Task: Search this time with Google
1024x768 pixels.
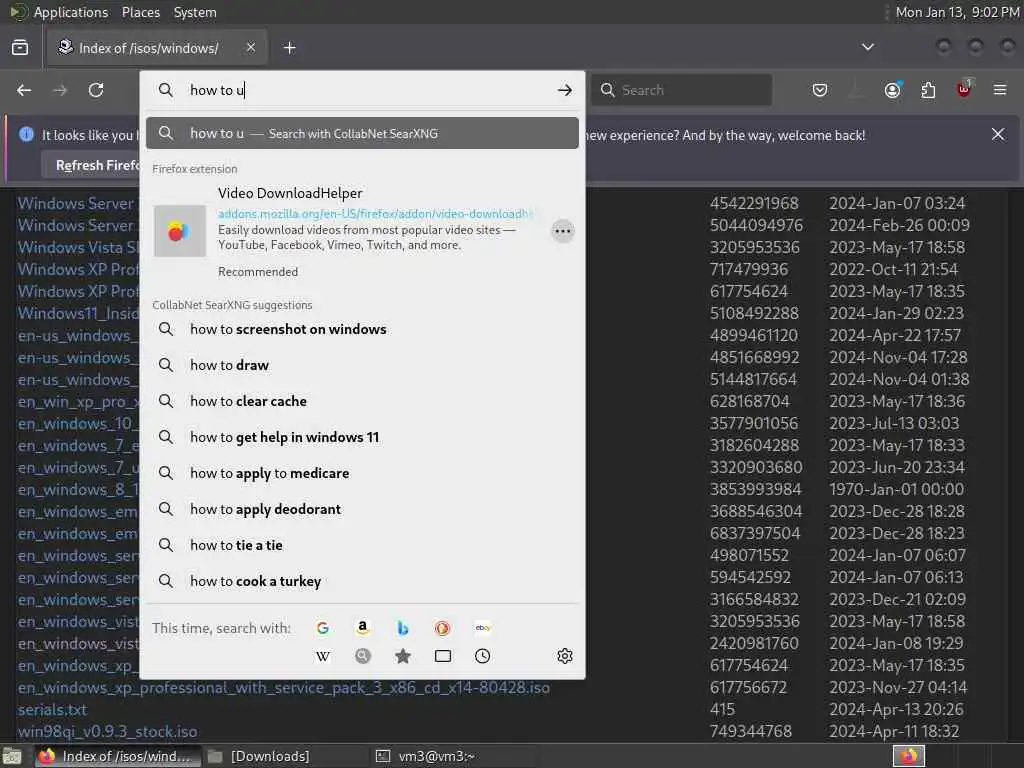Action: pyautogui.click(x=323, y=628)
